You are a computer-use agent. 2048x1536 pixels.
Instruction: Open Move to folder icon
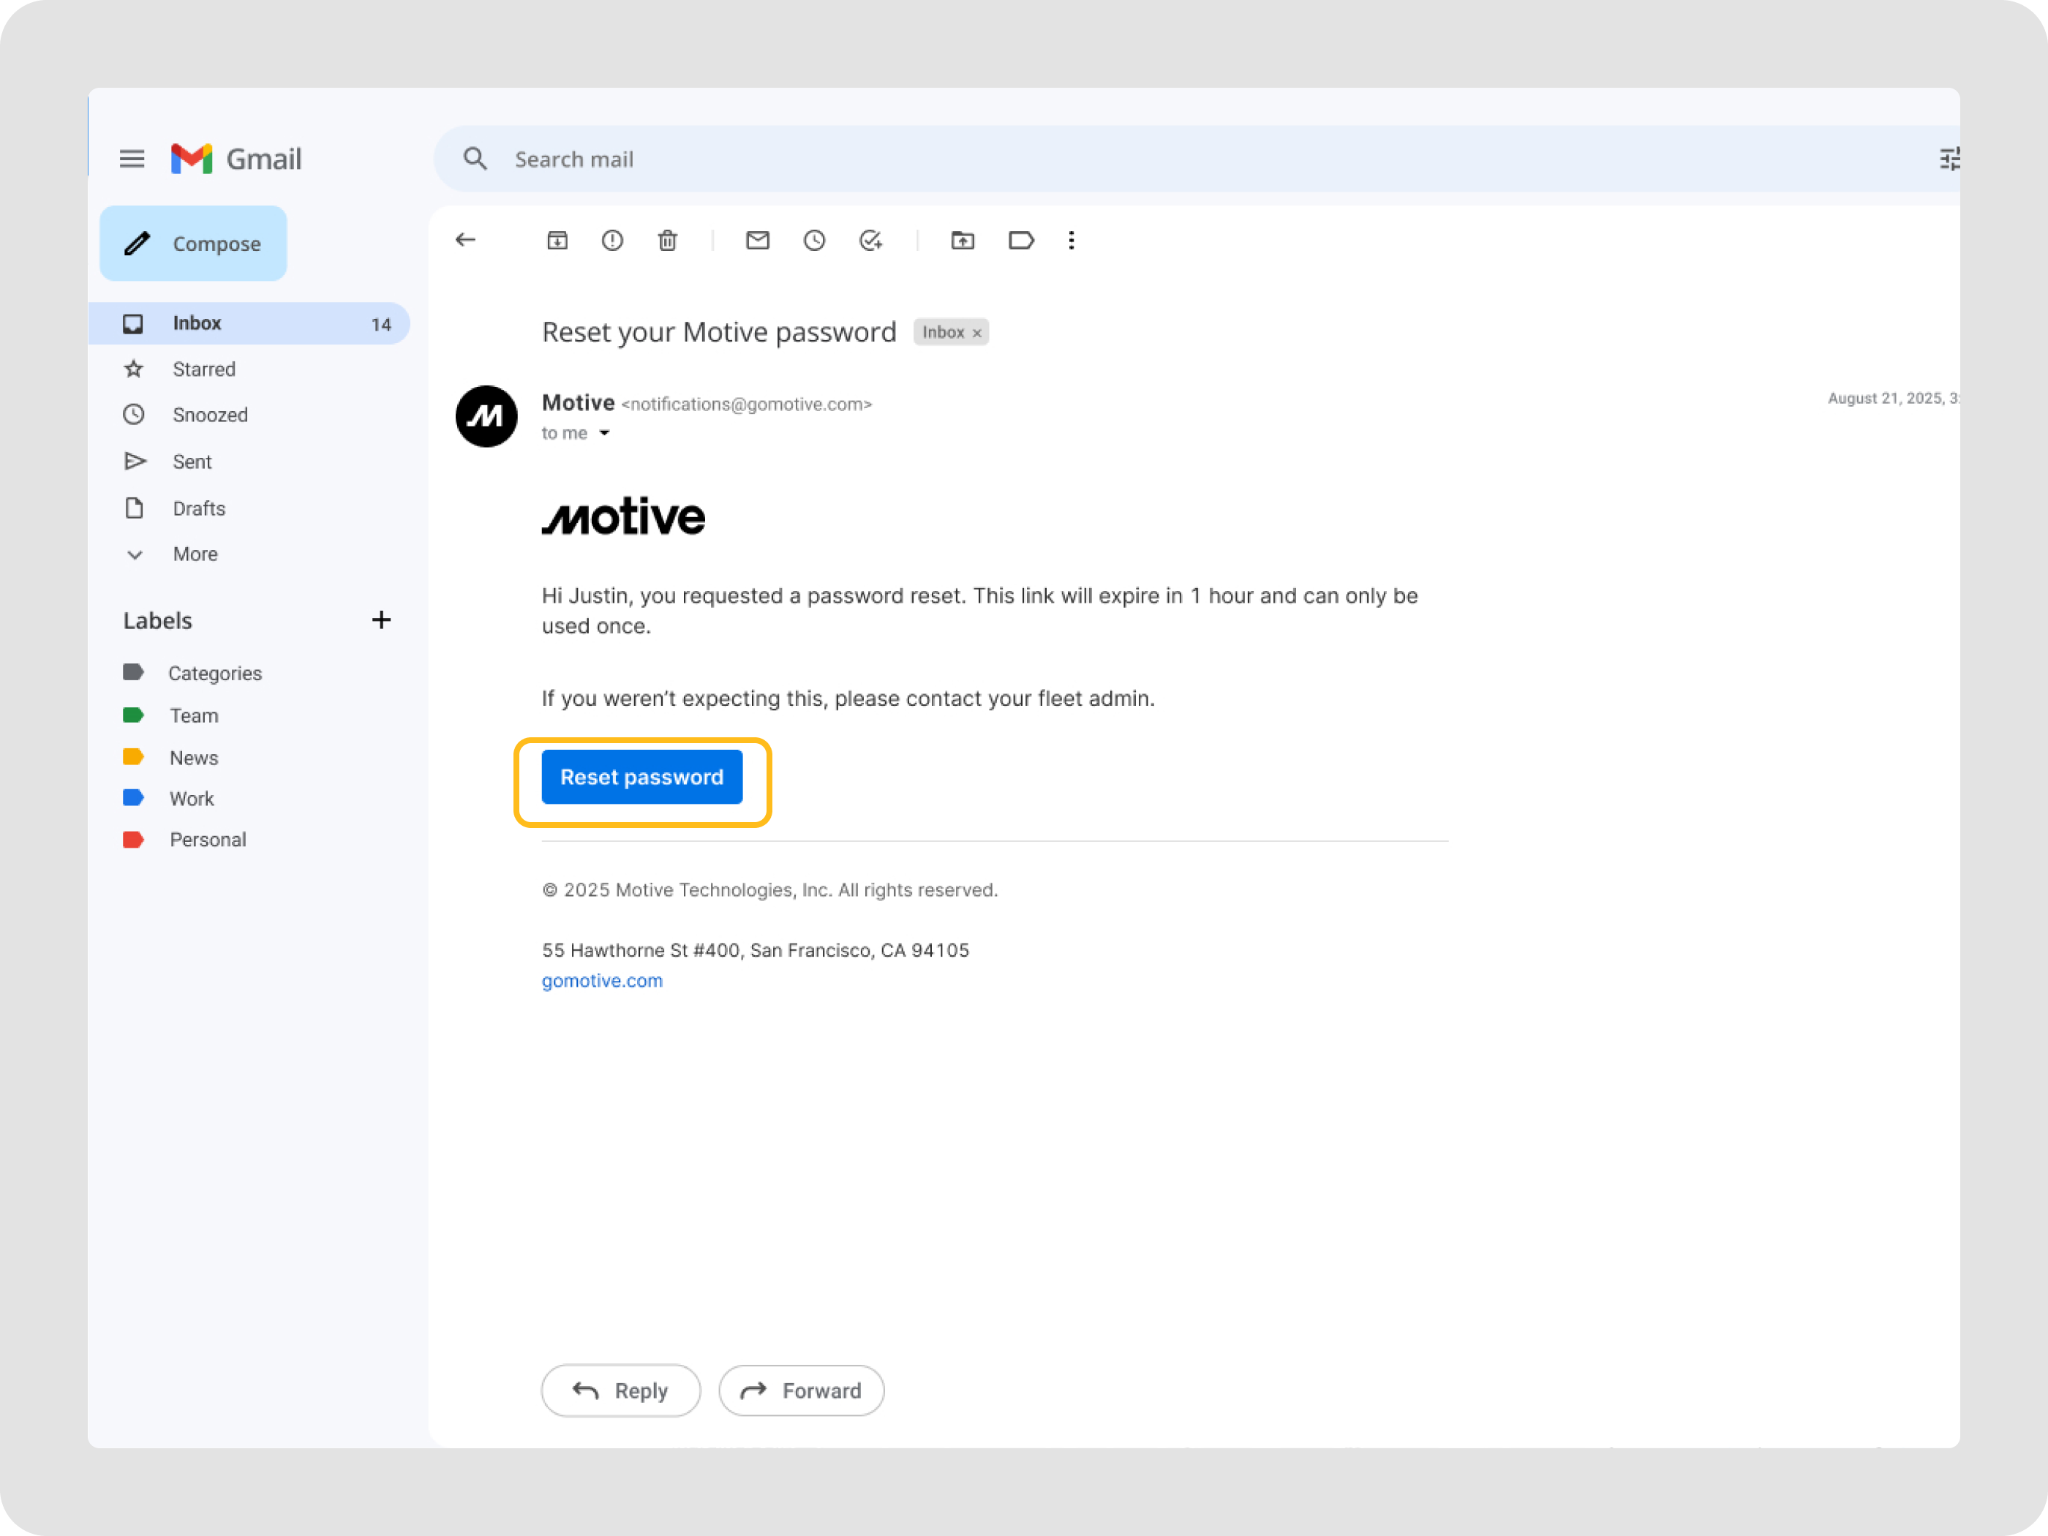tap(962, 240)
